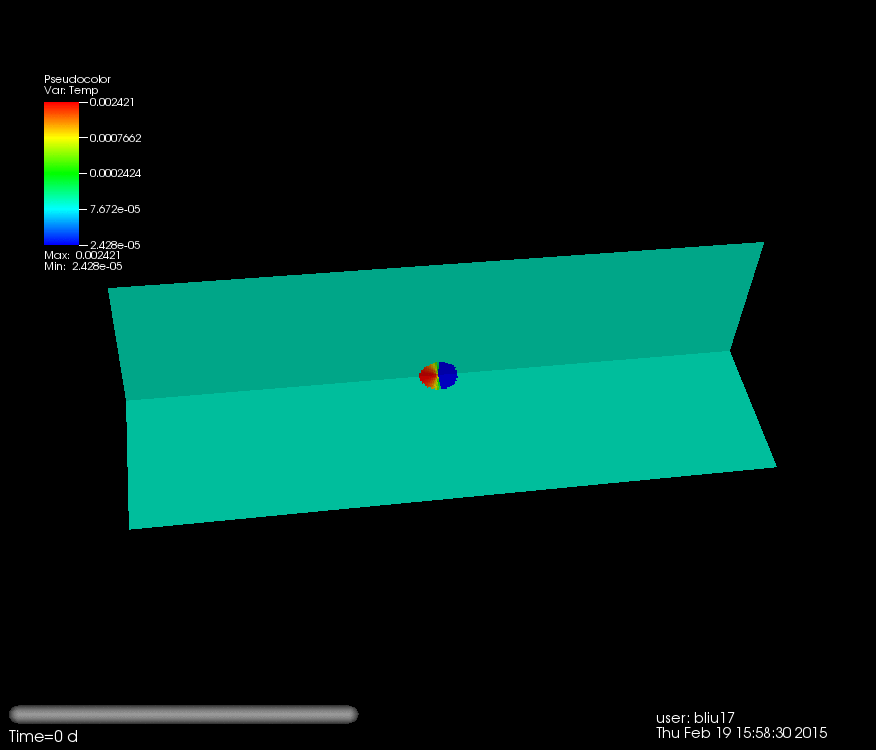Image resolution: width=876 pixels, height=750 pixels.
Task: Click the Pseudocolor legend title
Action: tap(77, 79)
